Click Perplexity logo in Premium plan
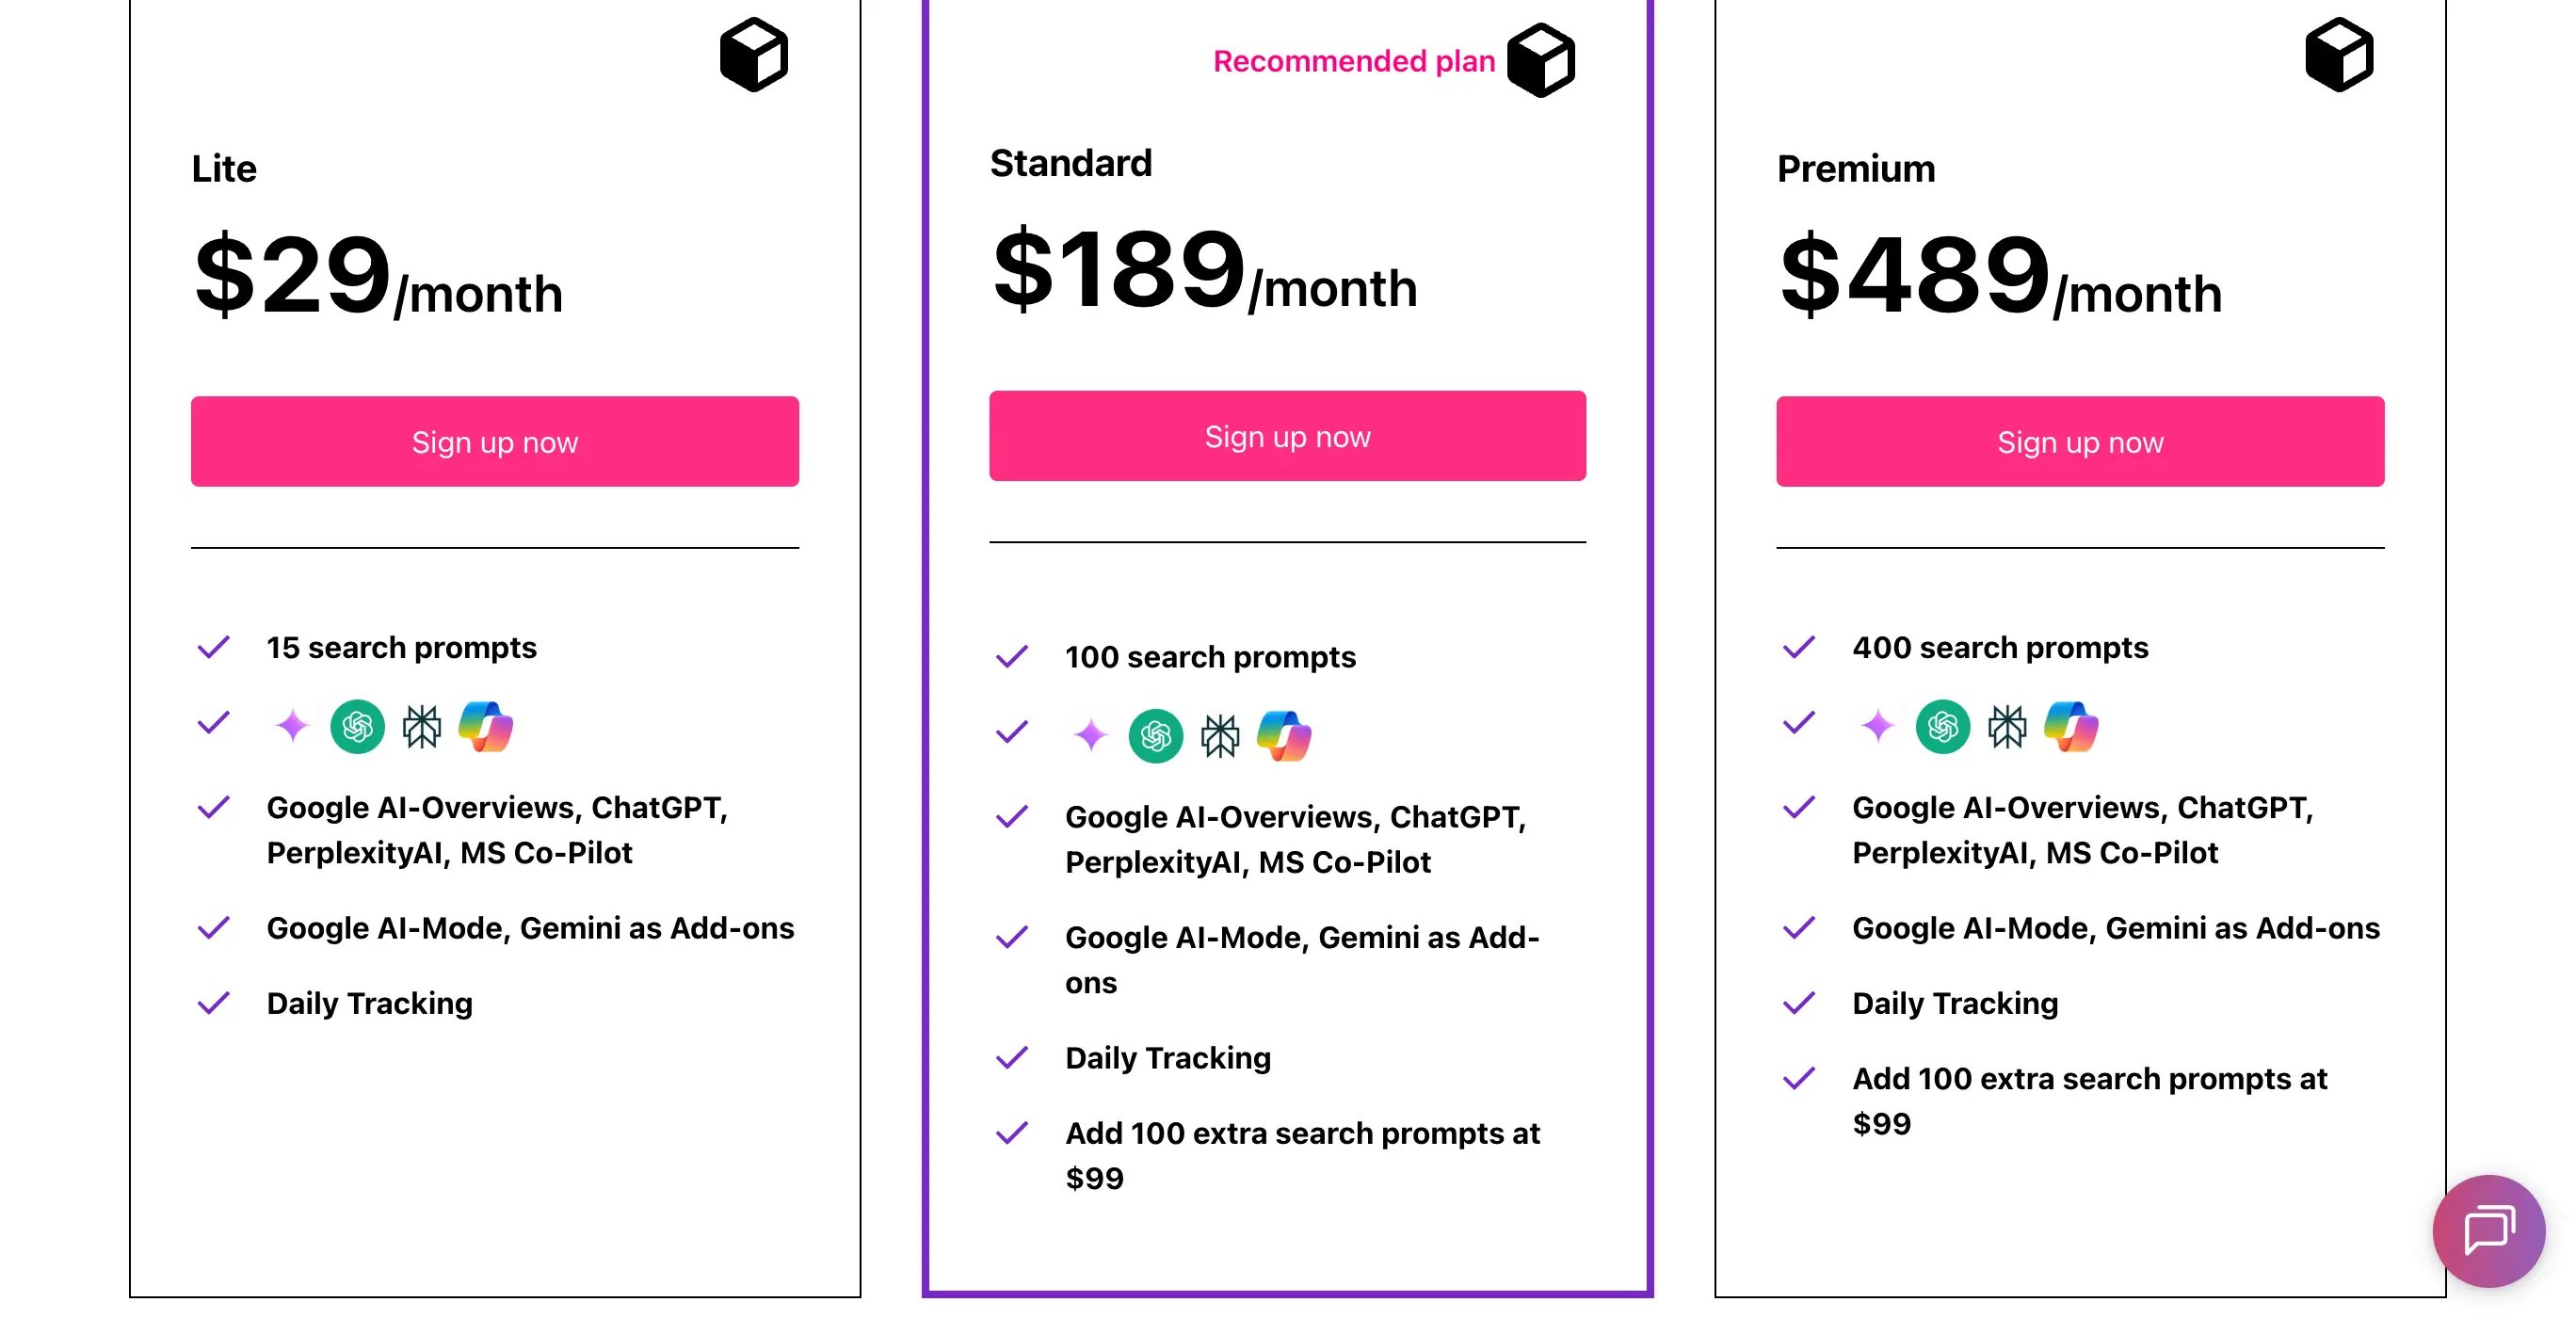This screenshot has height=1318, width=2576. click(x=2007, y=726)
